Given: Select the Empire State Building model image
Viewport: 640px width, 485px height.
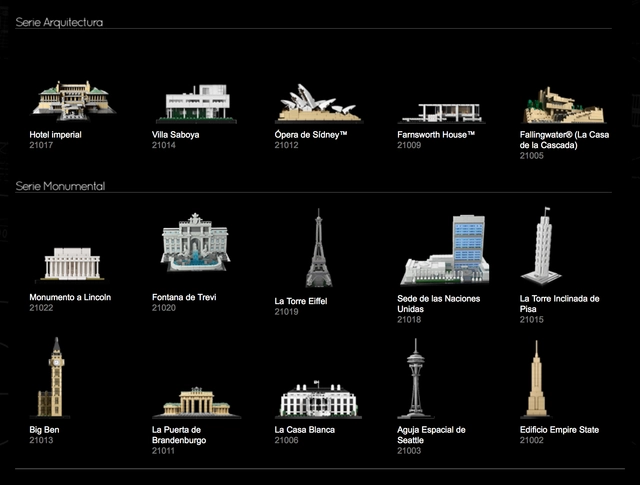Looking at the screenshot, I should (536, 379).
